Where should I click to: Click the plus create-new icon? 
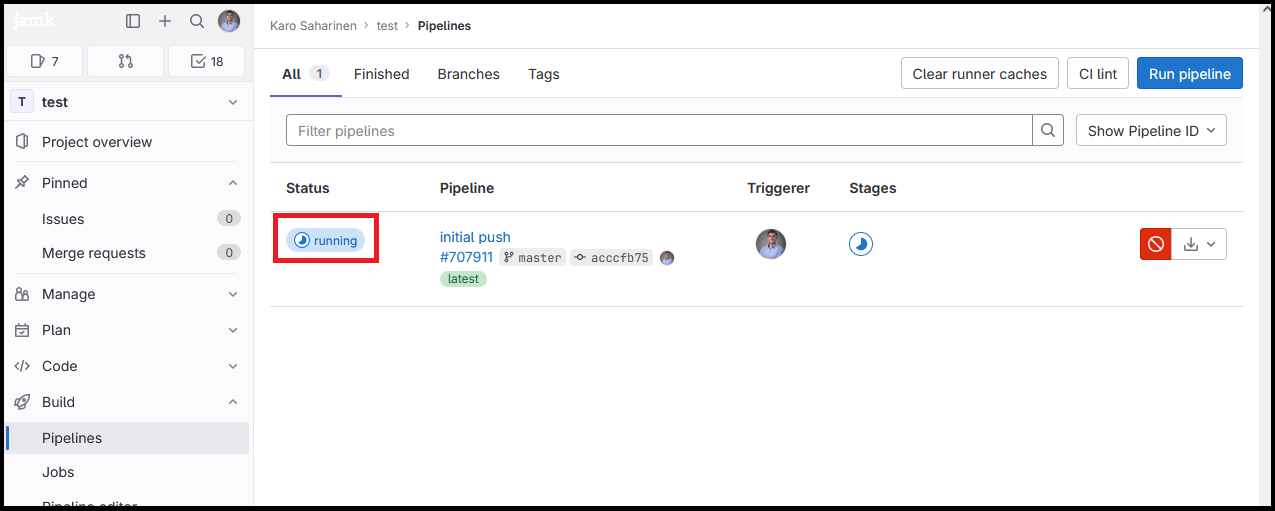(165, 21)
